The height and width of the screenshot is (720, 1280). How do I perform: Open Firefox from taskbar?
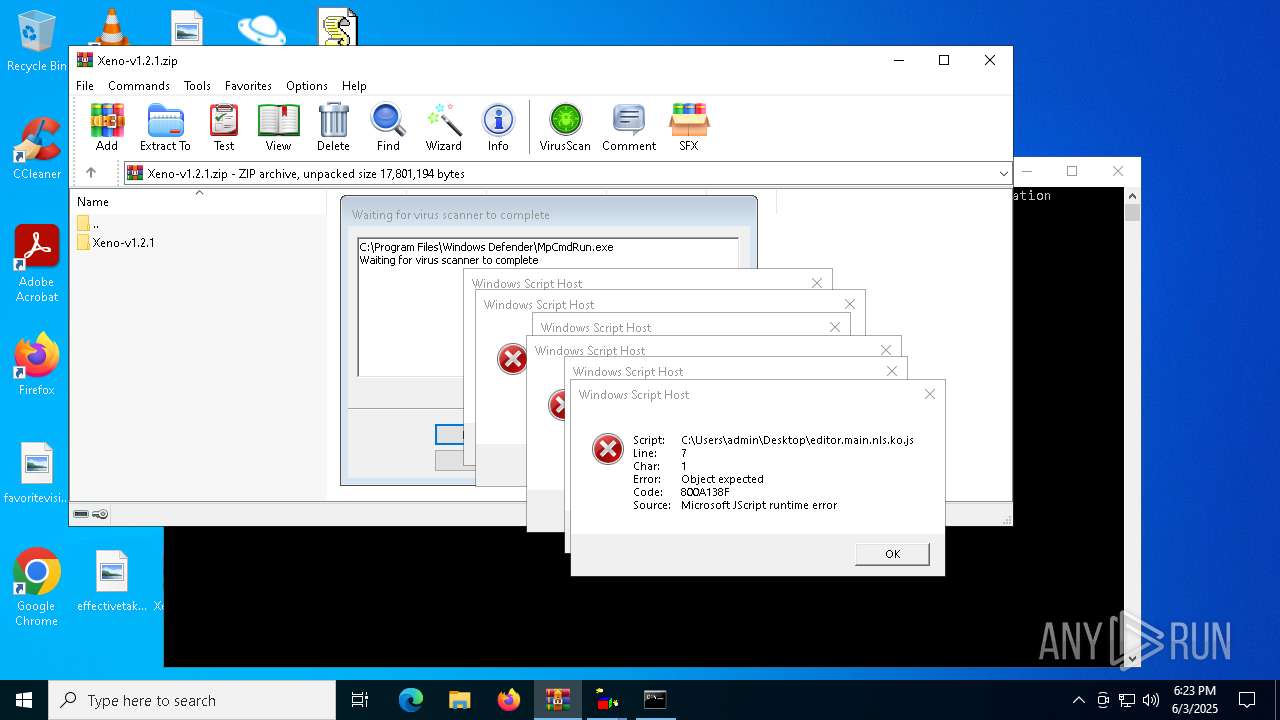pos(509,700)
